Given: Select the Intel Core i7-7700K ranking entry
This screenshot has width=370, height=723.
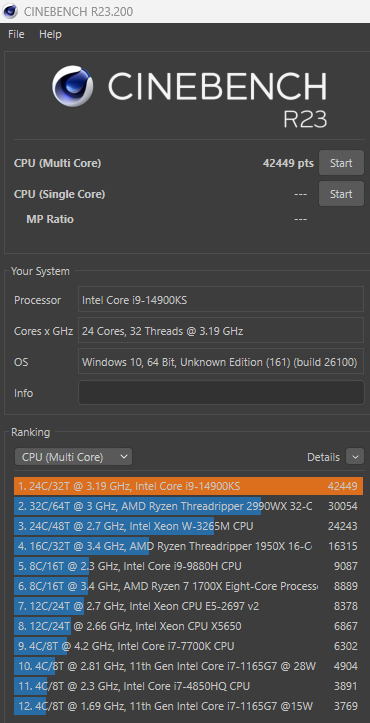Looking at the screenshot, I should point(188,646).
